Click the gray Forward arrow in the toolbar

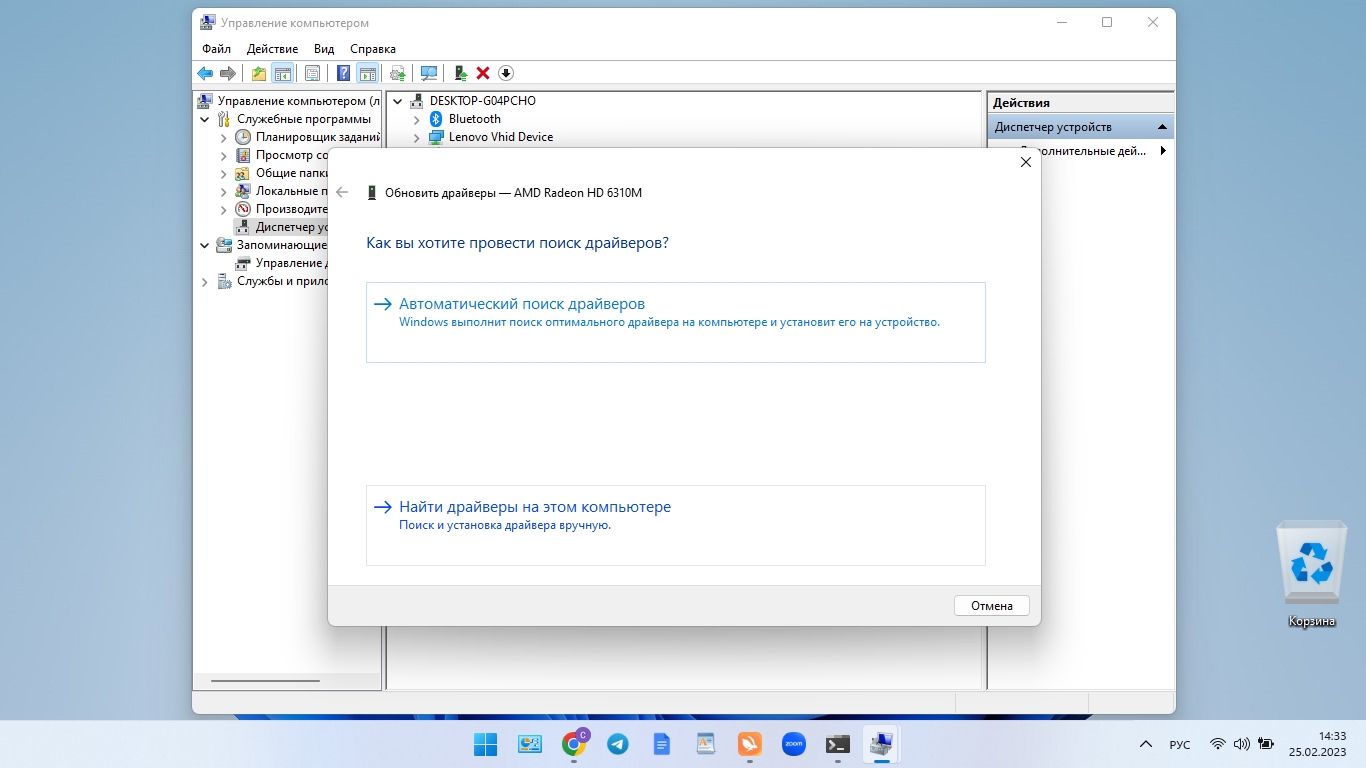click(228, 73)
